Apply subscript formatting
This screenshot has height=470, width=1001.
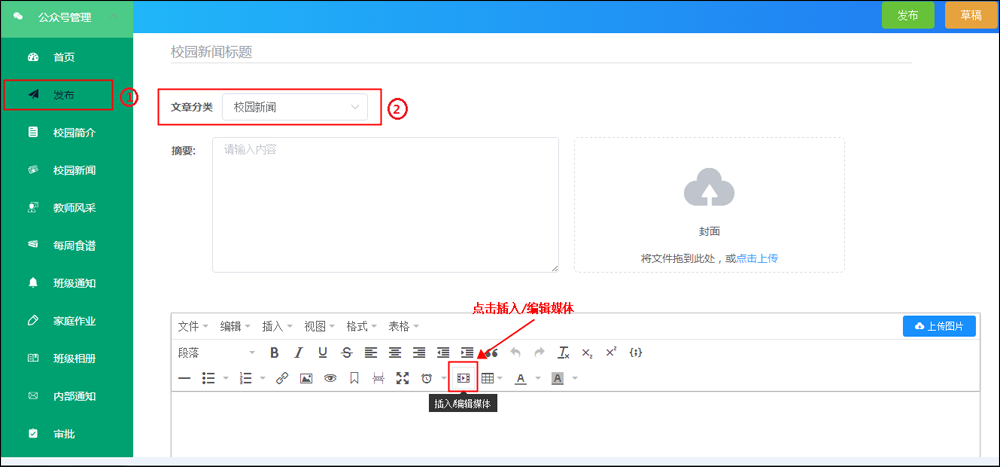coord(587,352)
